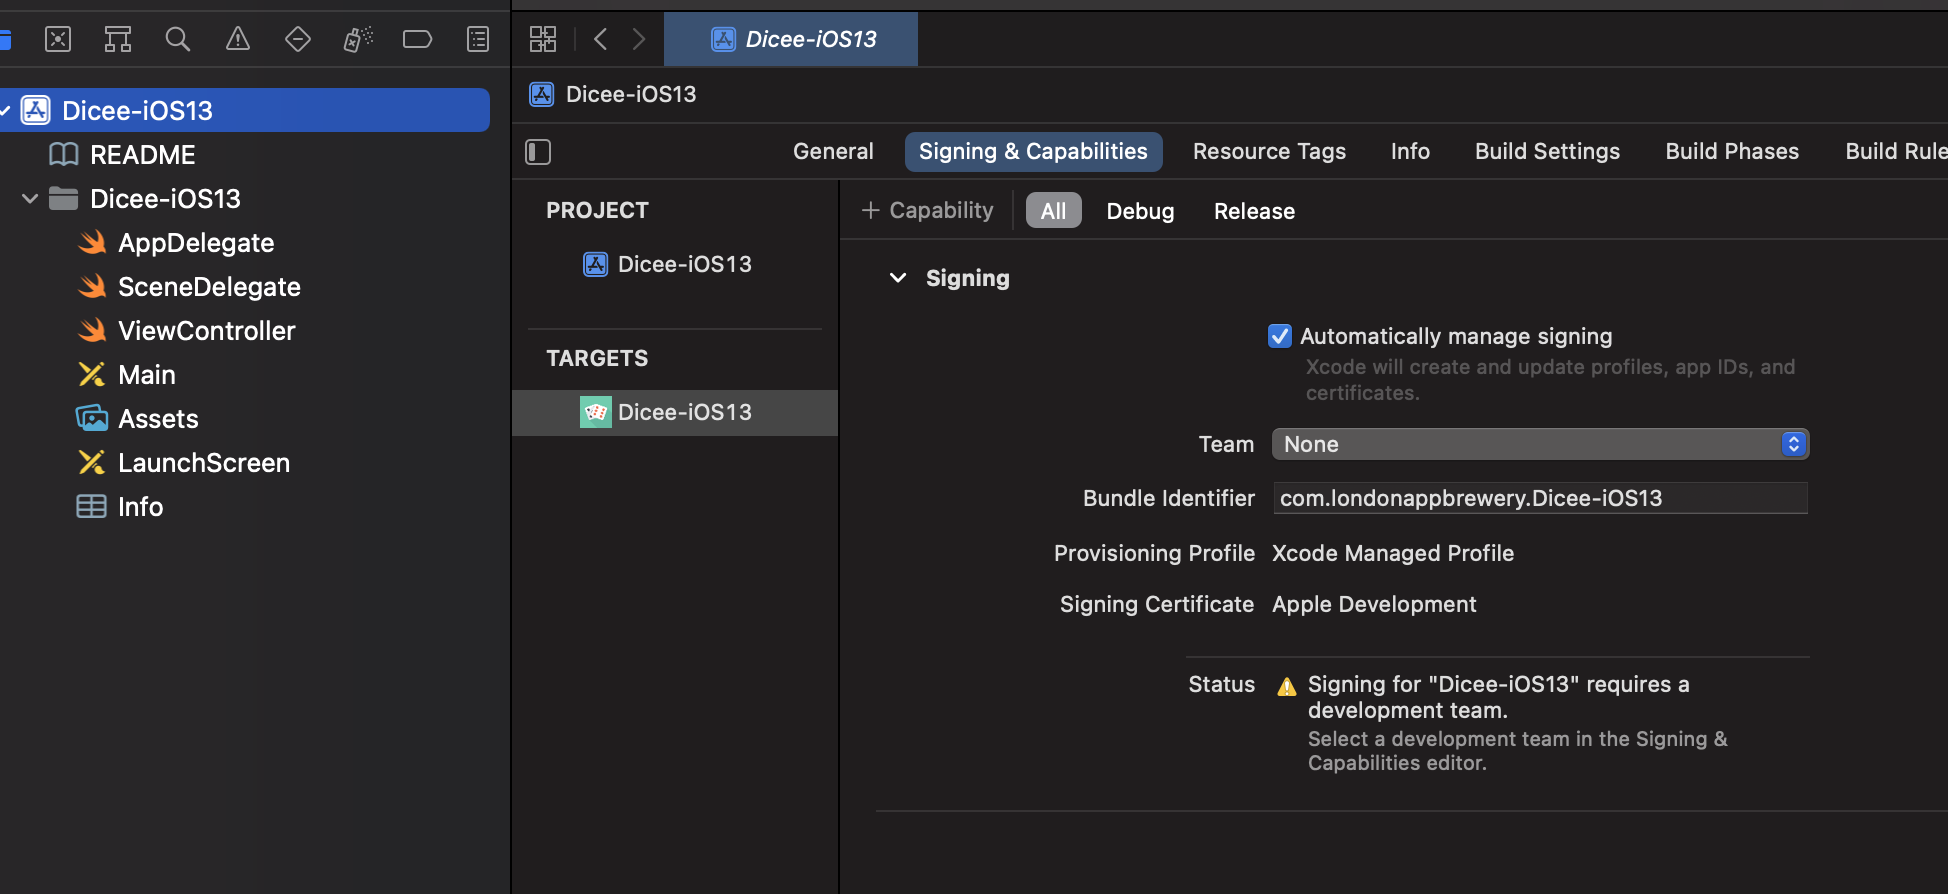The image size is (1948, 894).
Task: Open the Info plist file
Action: pyautogui.click(x=140, y=507)
